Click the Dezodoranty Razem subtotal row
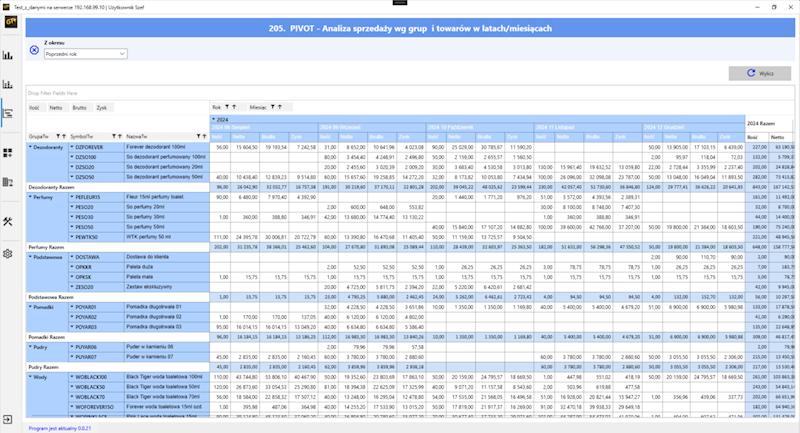 click(118, 187)
